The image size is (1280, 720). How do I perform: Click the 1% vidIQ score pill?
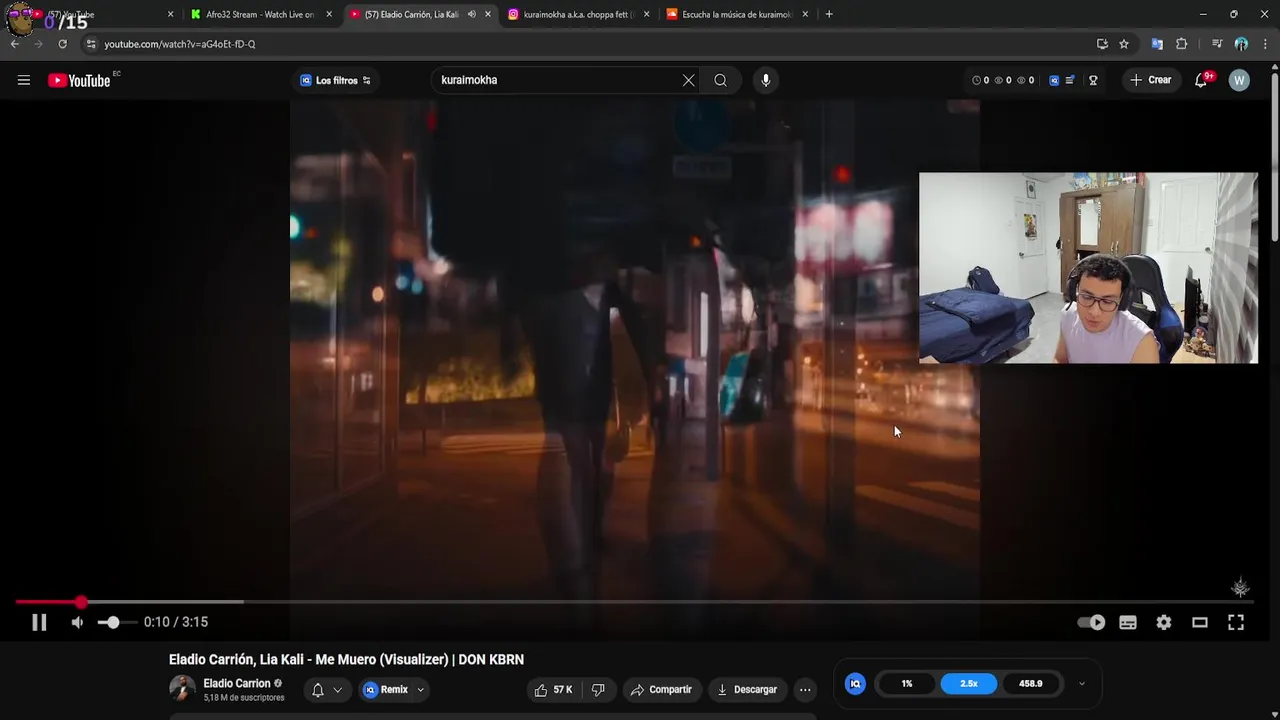tap(907, 684)
